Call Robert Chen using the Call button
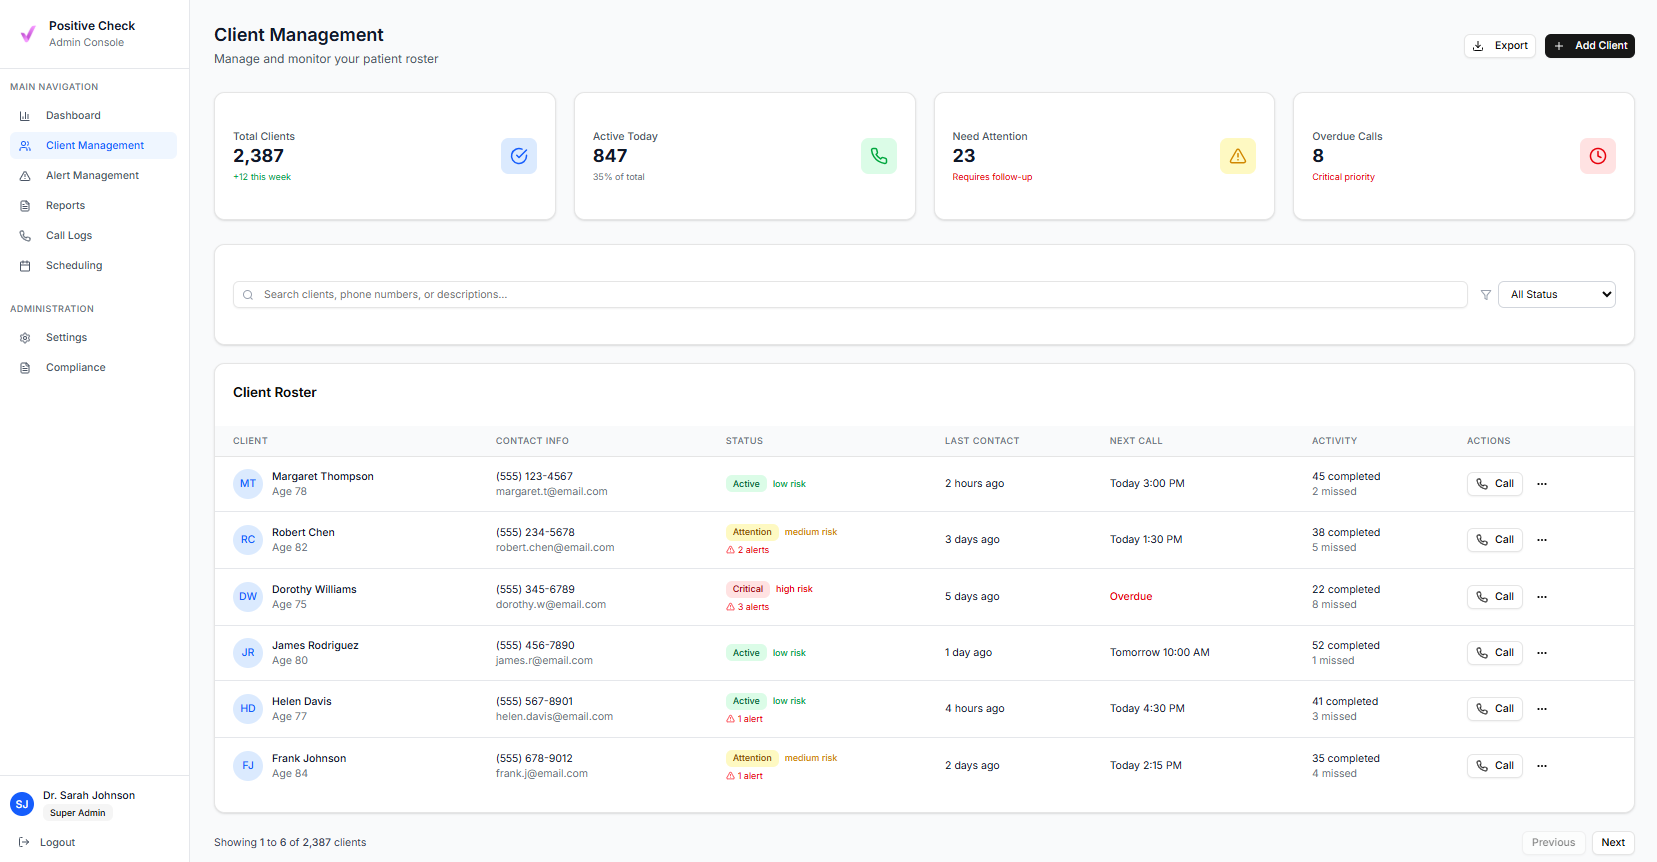1657x862 pixels. tap(1494, 540)
